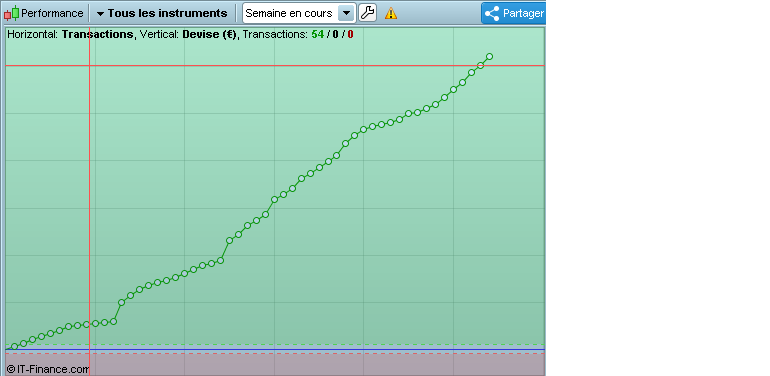770x376 pixels.
Task: Click the Devise (€) vertical axis label
Action: coord(209,34)
